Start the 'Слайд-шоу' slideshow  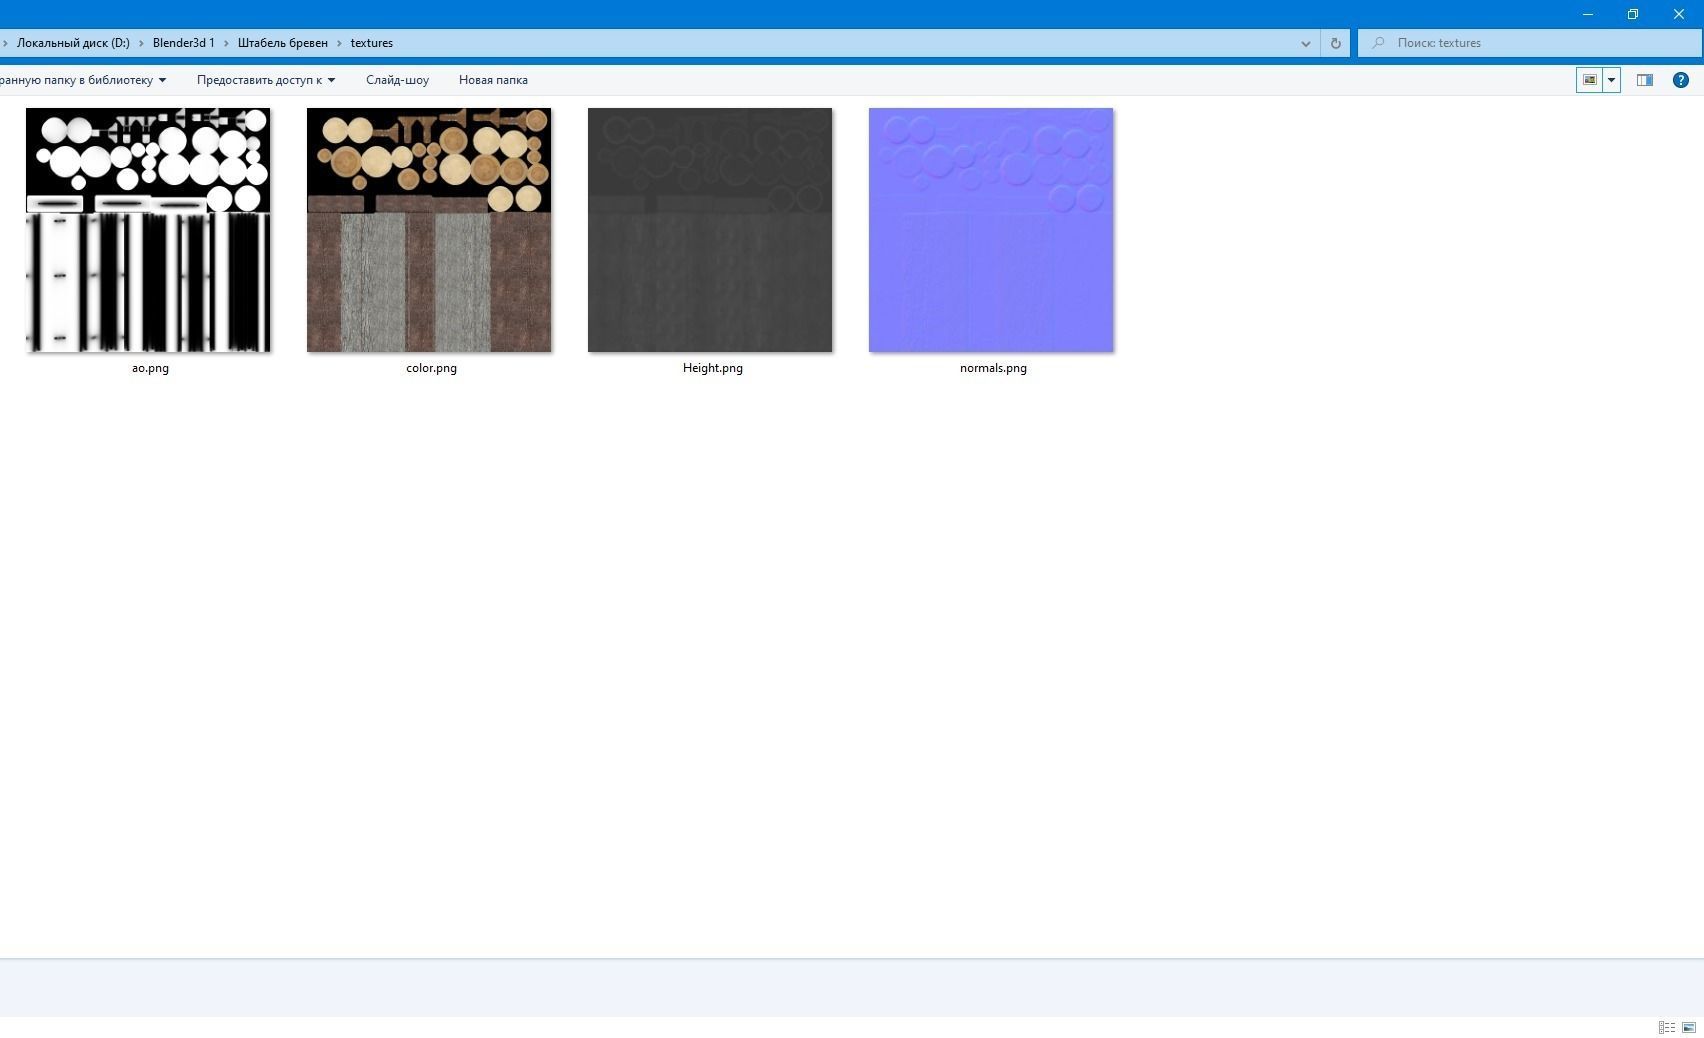pyautogui.click(x=397, y=80)
